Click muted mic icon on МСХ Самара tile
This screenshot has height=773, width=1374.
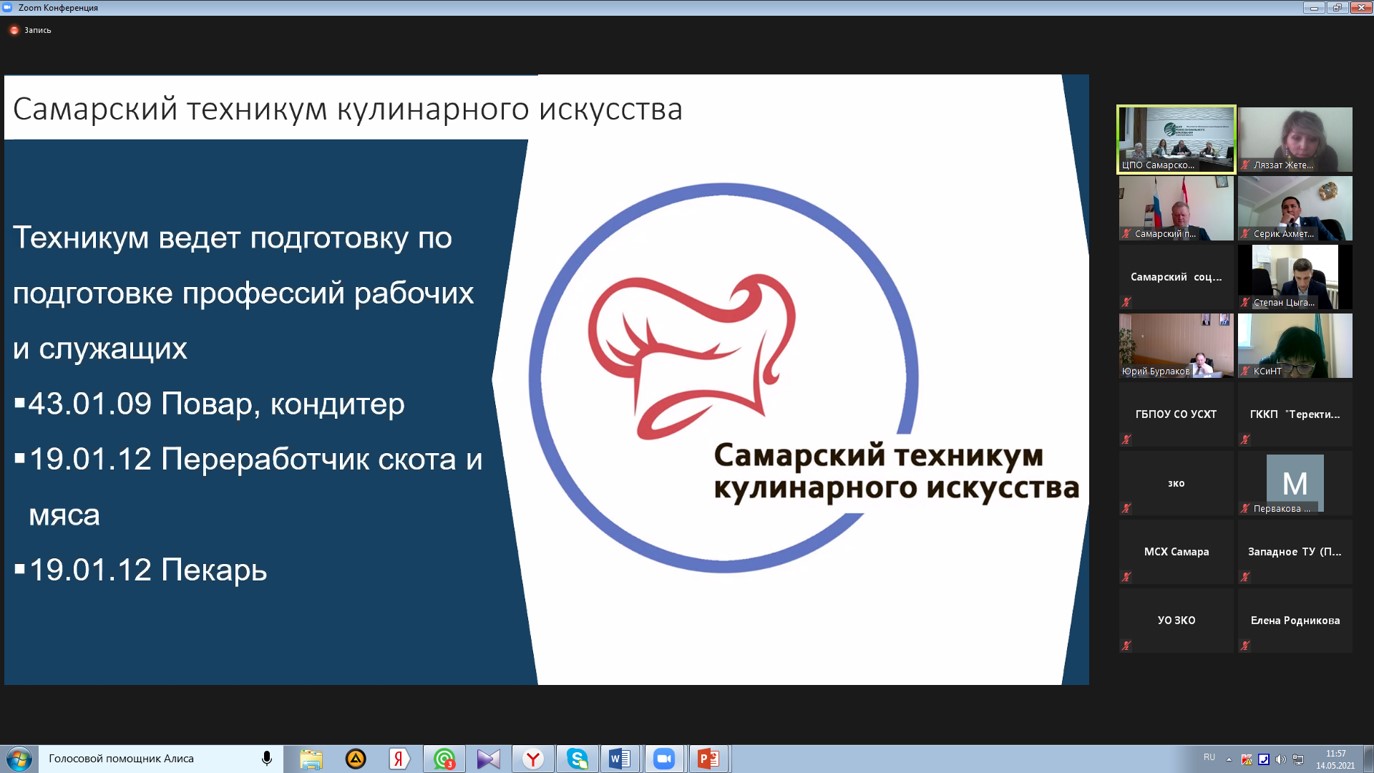[1126, 577]
